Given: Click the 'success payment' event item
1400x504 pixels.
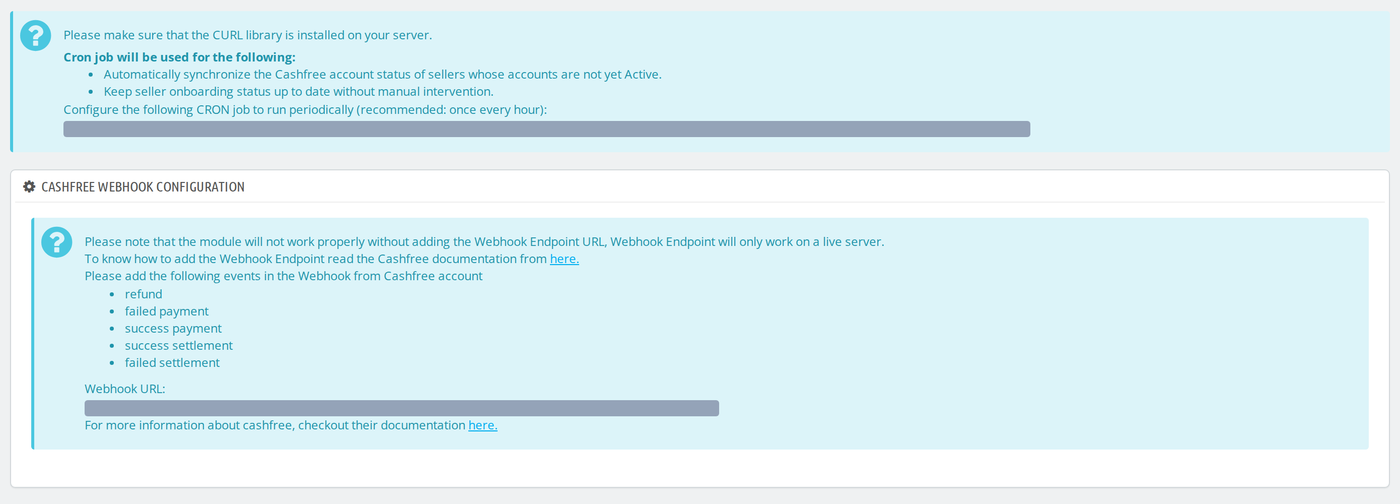Looking at the screenshot, I should (x=173, y=328).
